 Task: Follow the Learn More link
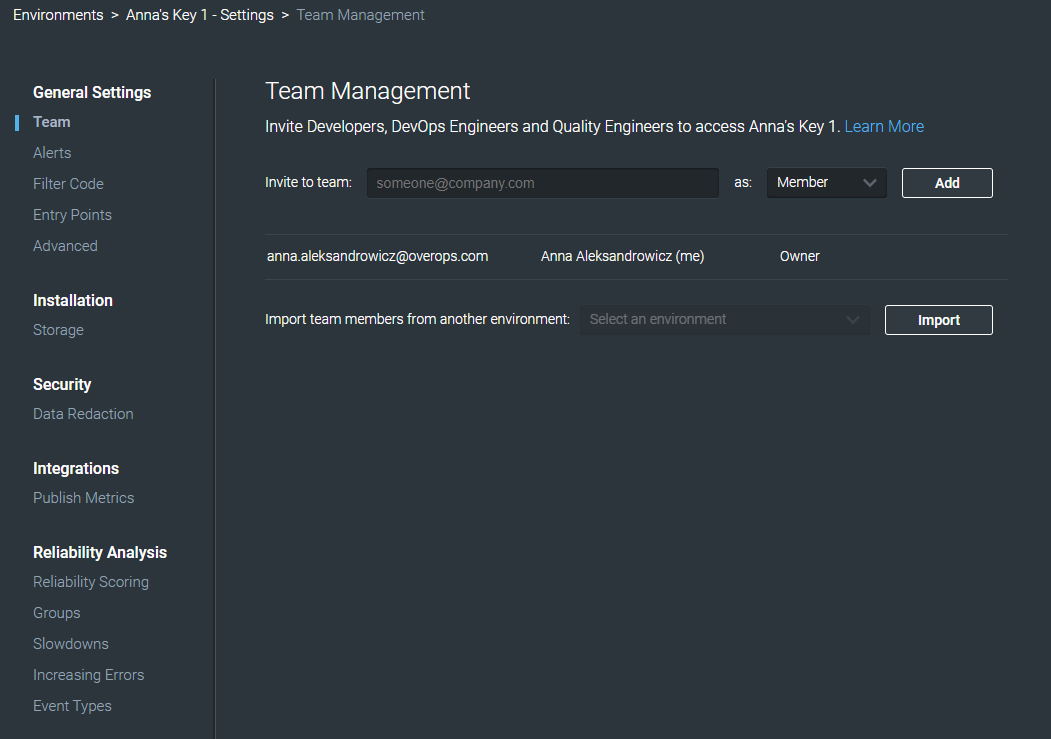(884, 127)
